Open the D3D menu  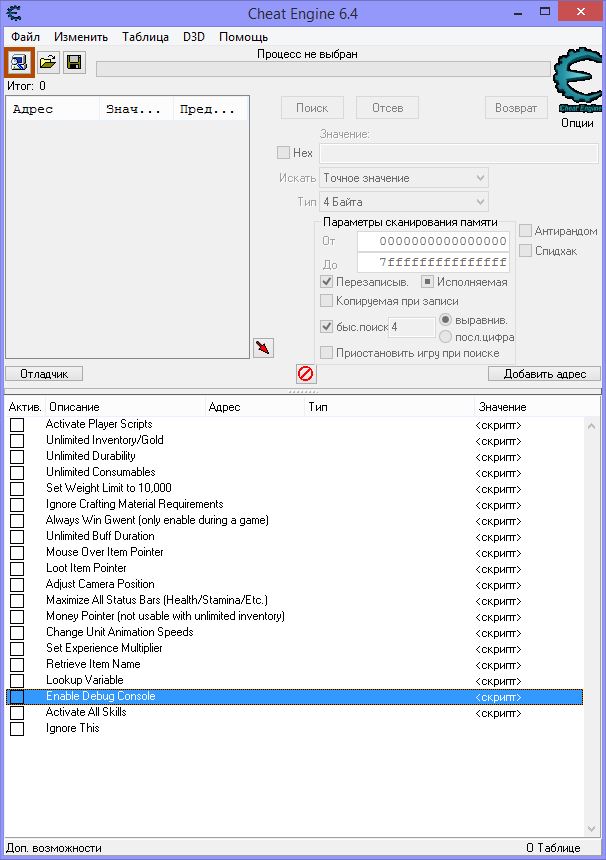click(x=194, y=37)
